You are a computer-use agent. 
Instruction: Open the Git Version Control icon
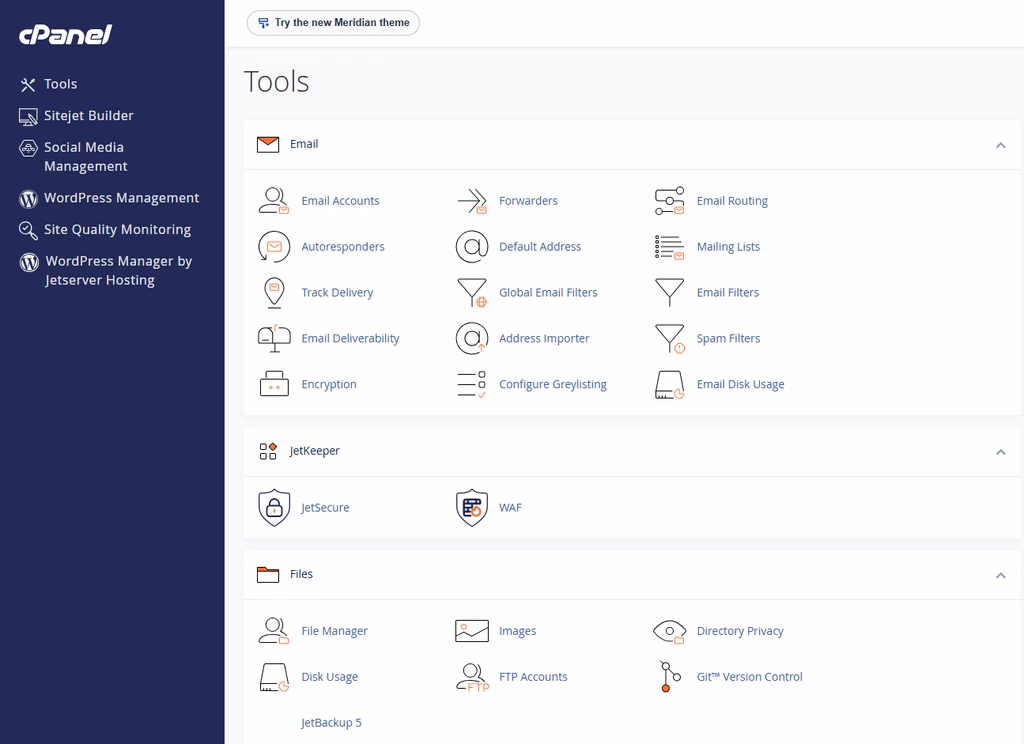669,677
